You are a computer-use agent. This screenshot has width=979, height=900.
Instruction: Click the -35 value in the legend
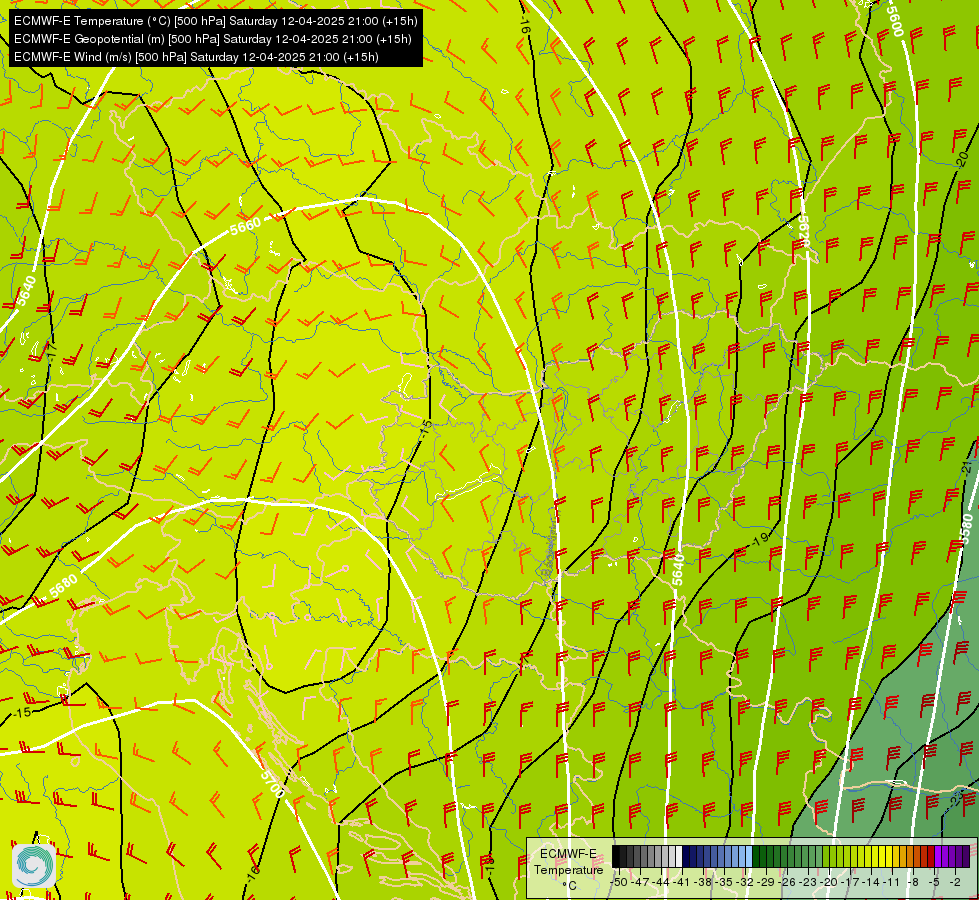[724, 883]
